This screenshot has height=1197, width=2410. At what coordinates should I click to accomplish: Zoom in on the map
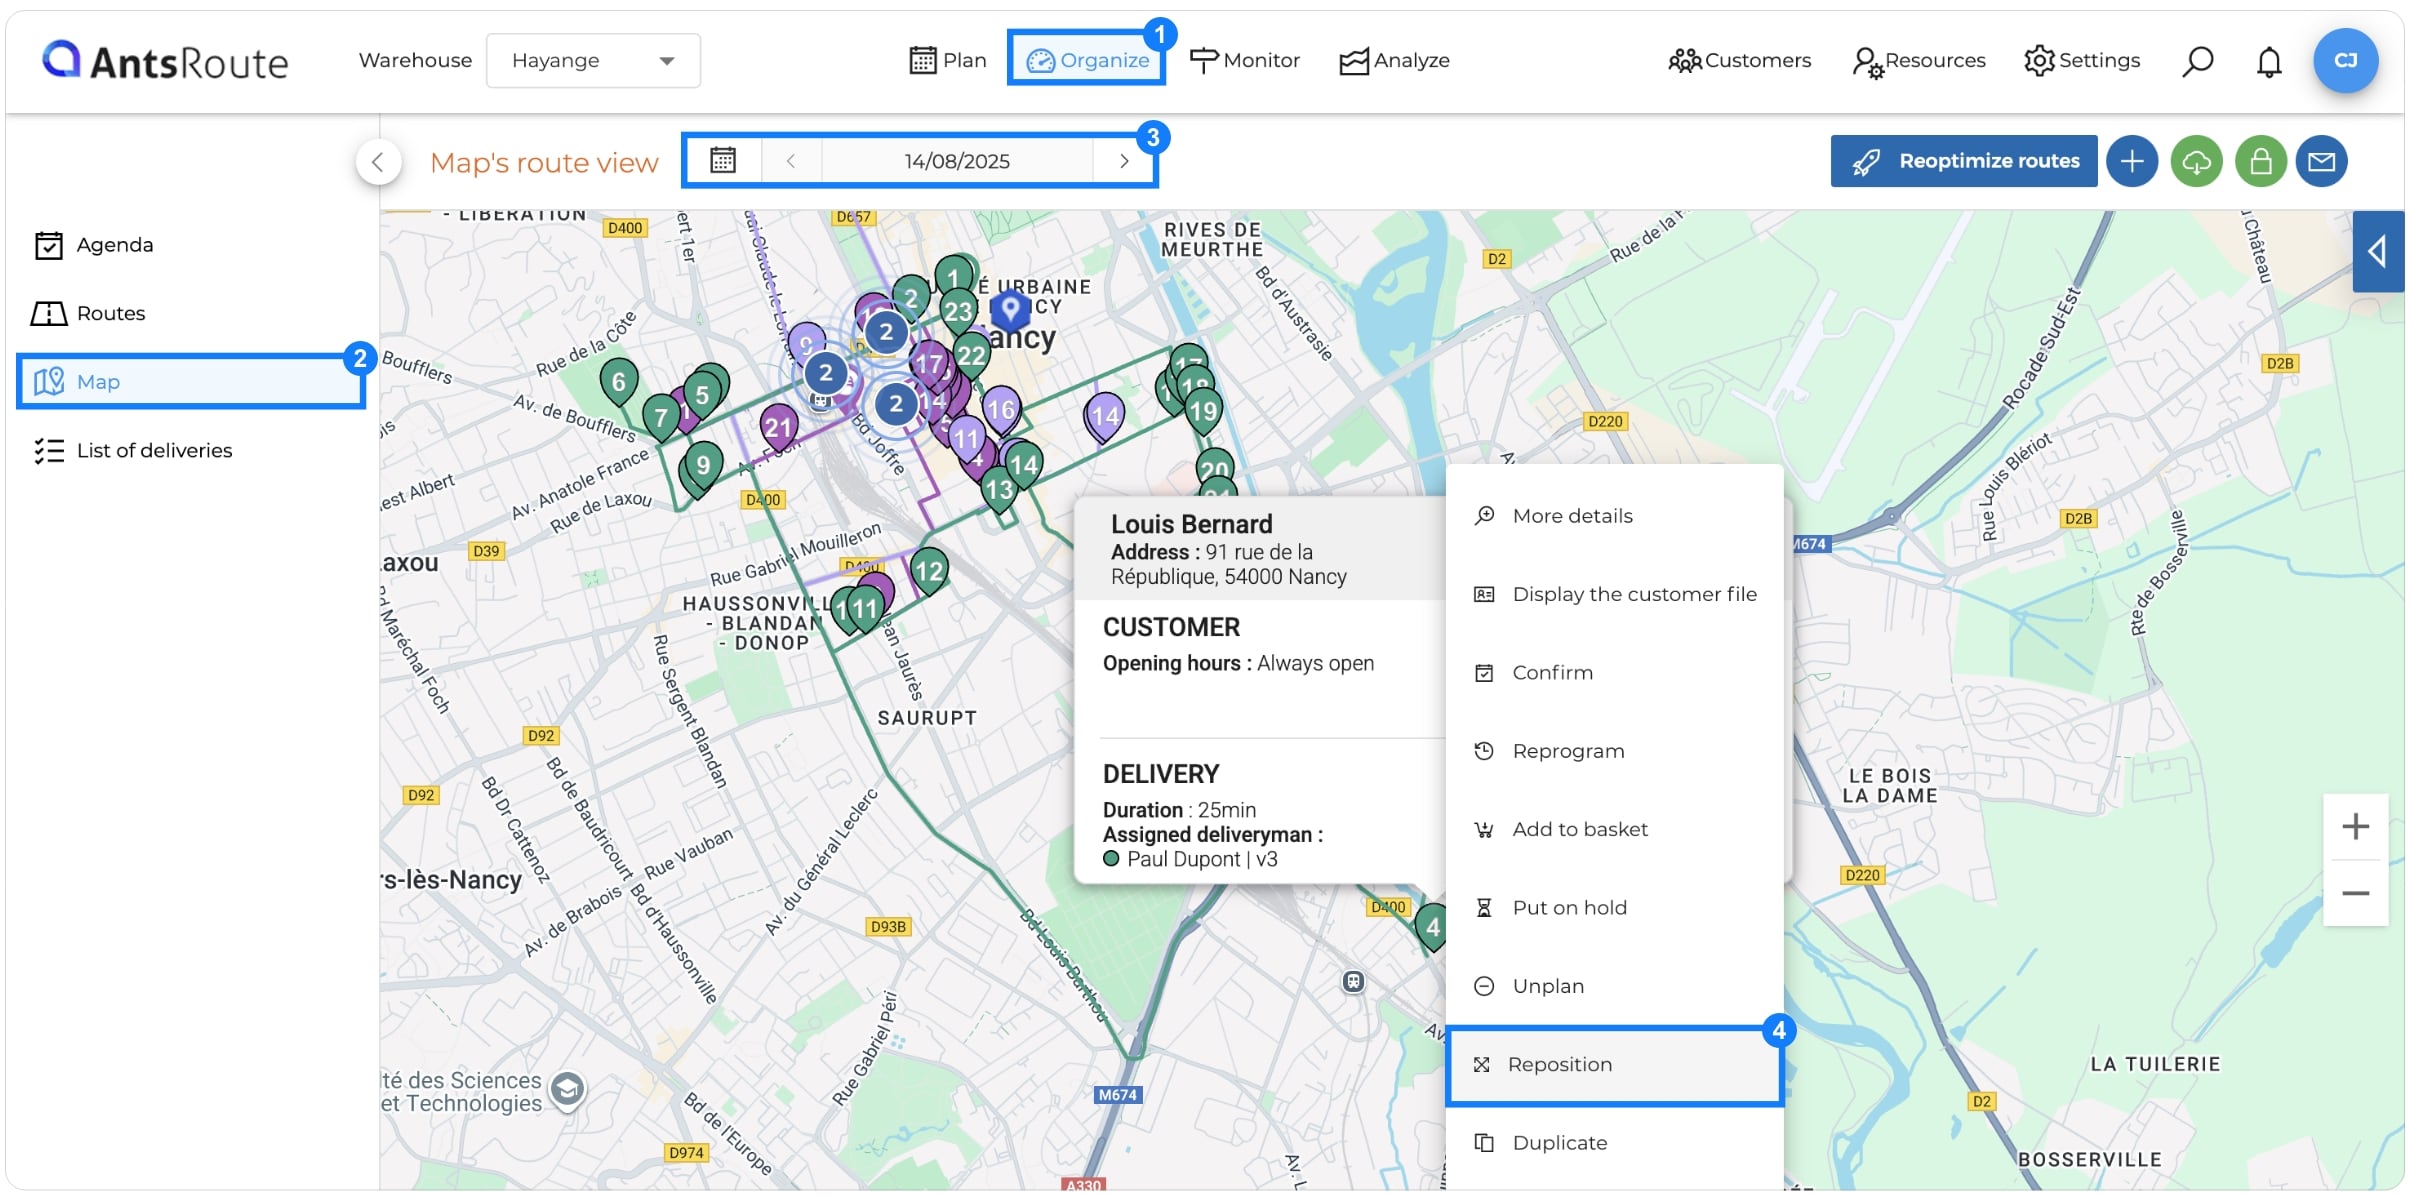(2355, 826)
